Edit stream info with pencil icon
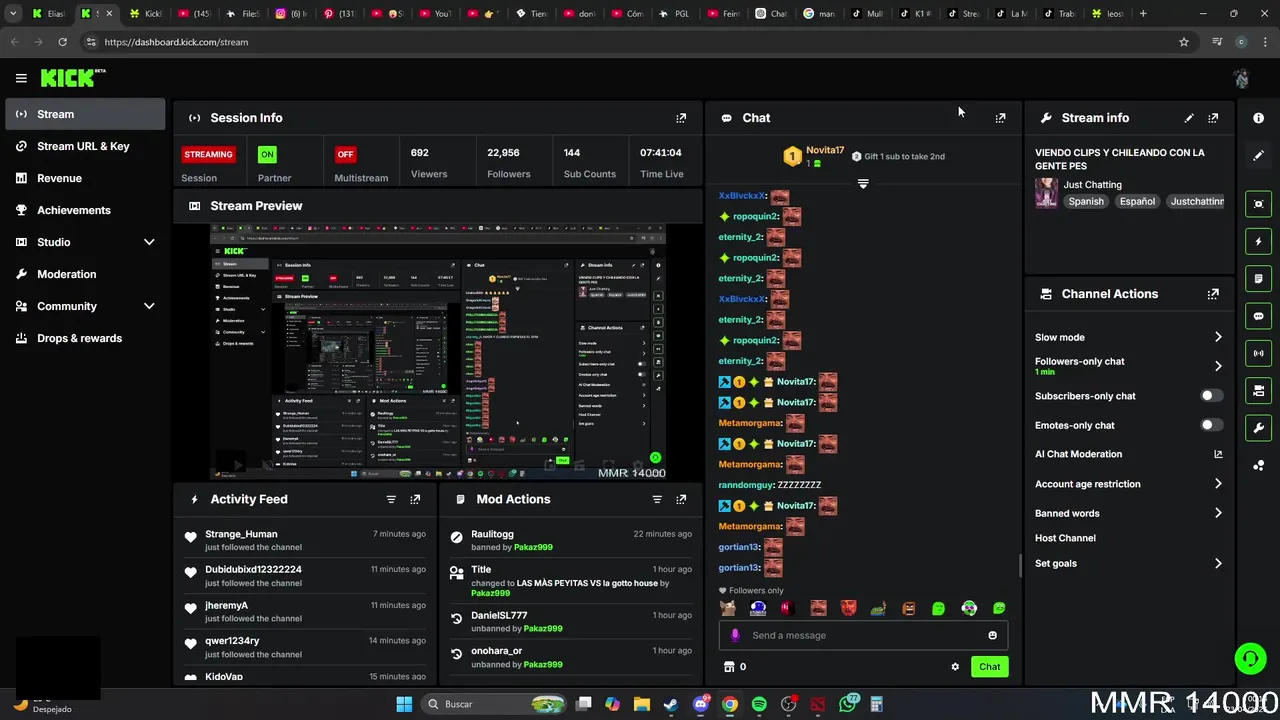Screen dimensions: 1280x720 (1189, 118)
